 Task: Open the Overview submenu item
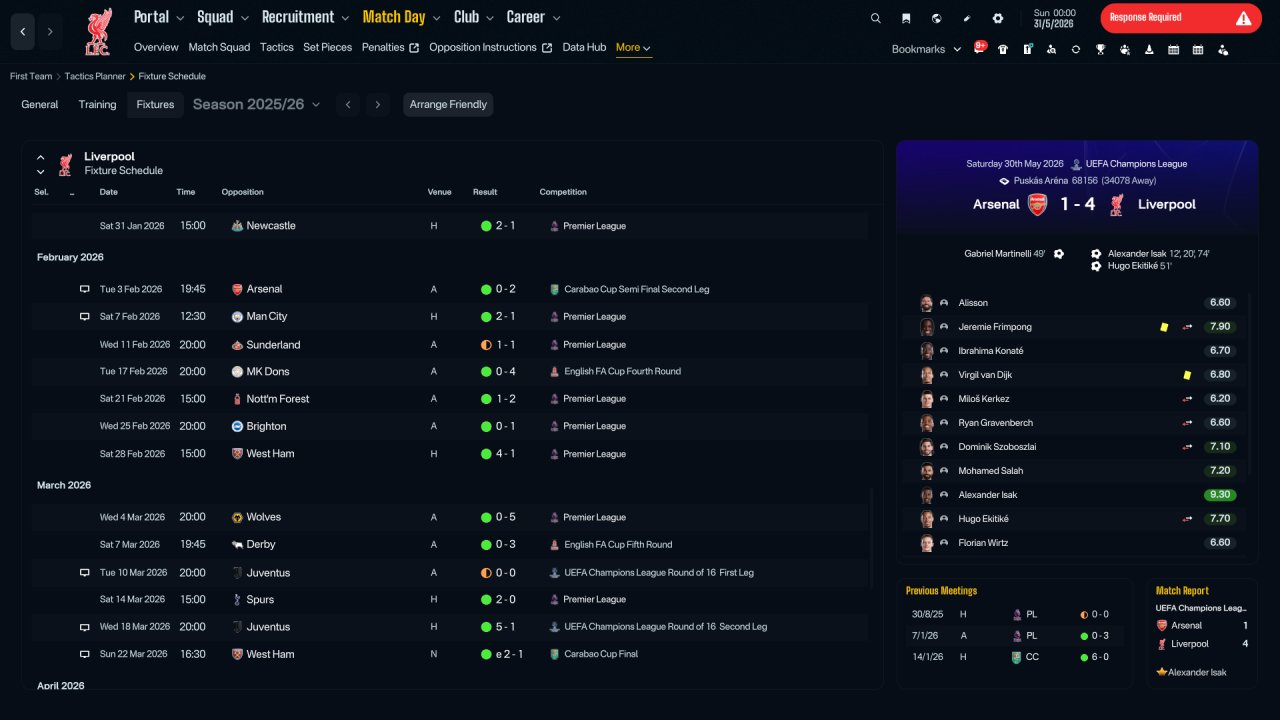(x=156, y=48)
